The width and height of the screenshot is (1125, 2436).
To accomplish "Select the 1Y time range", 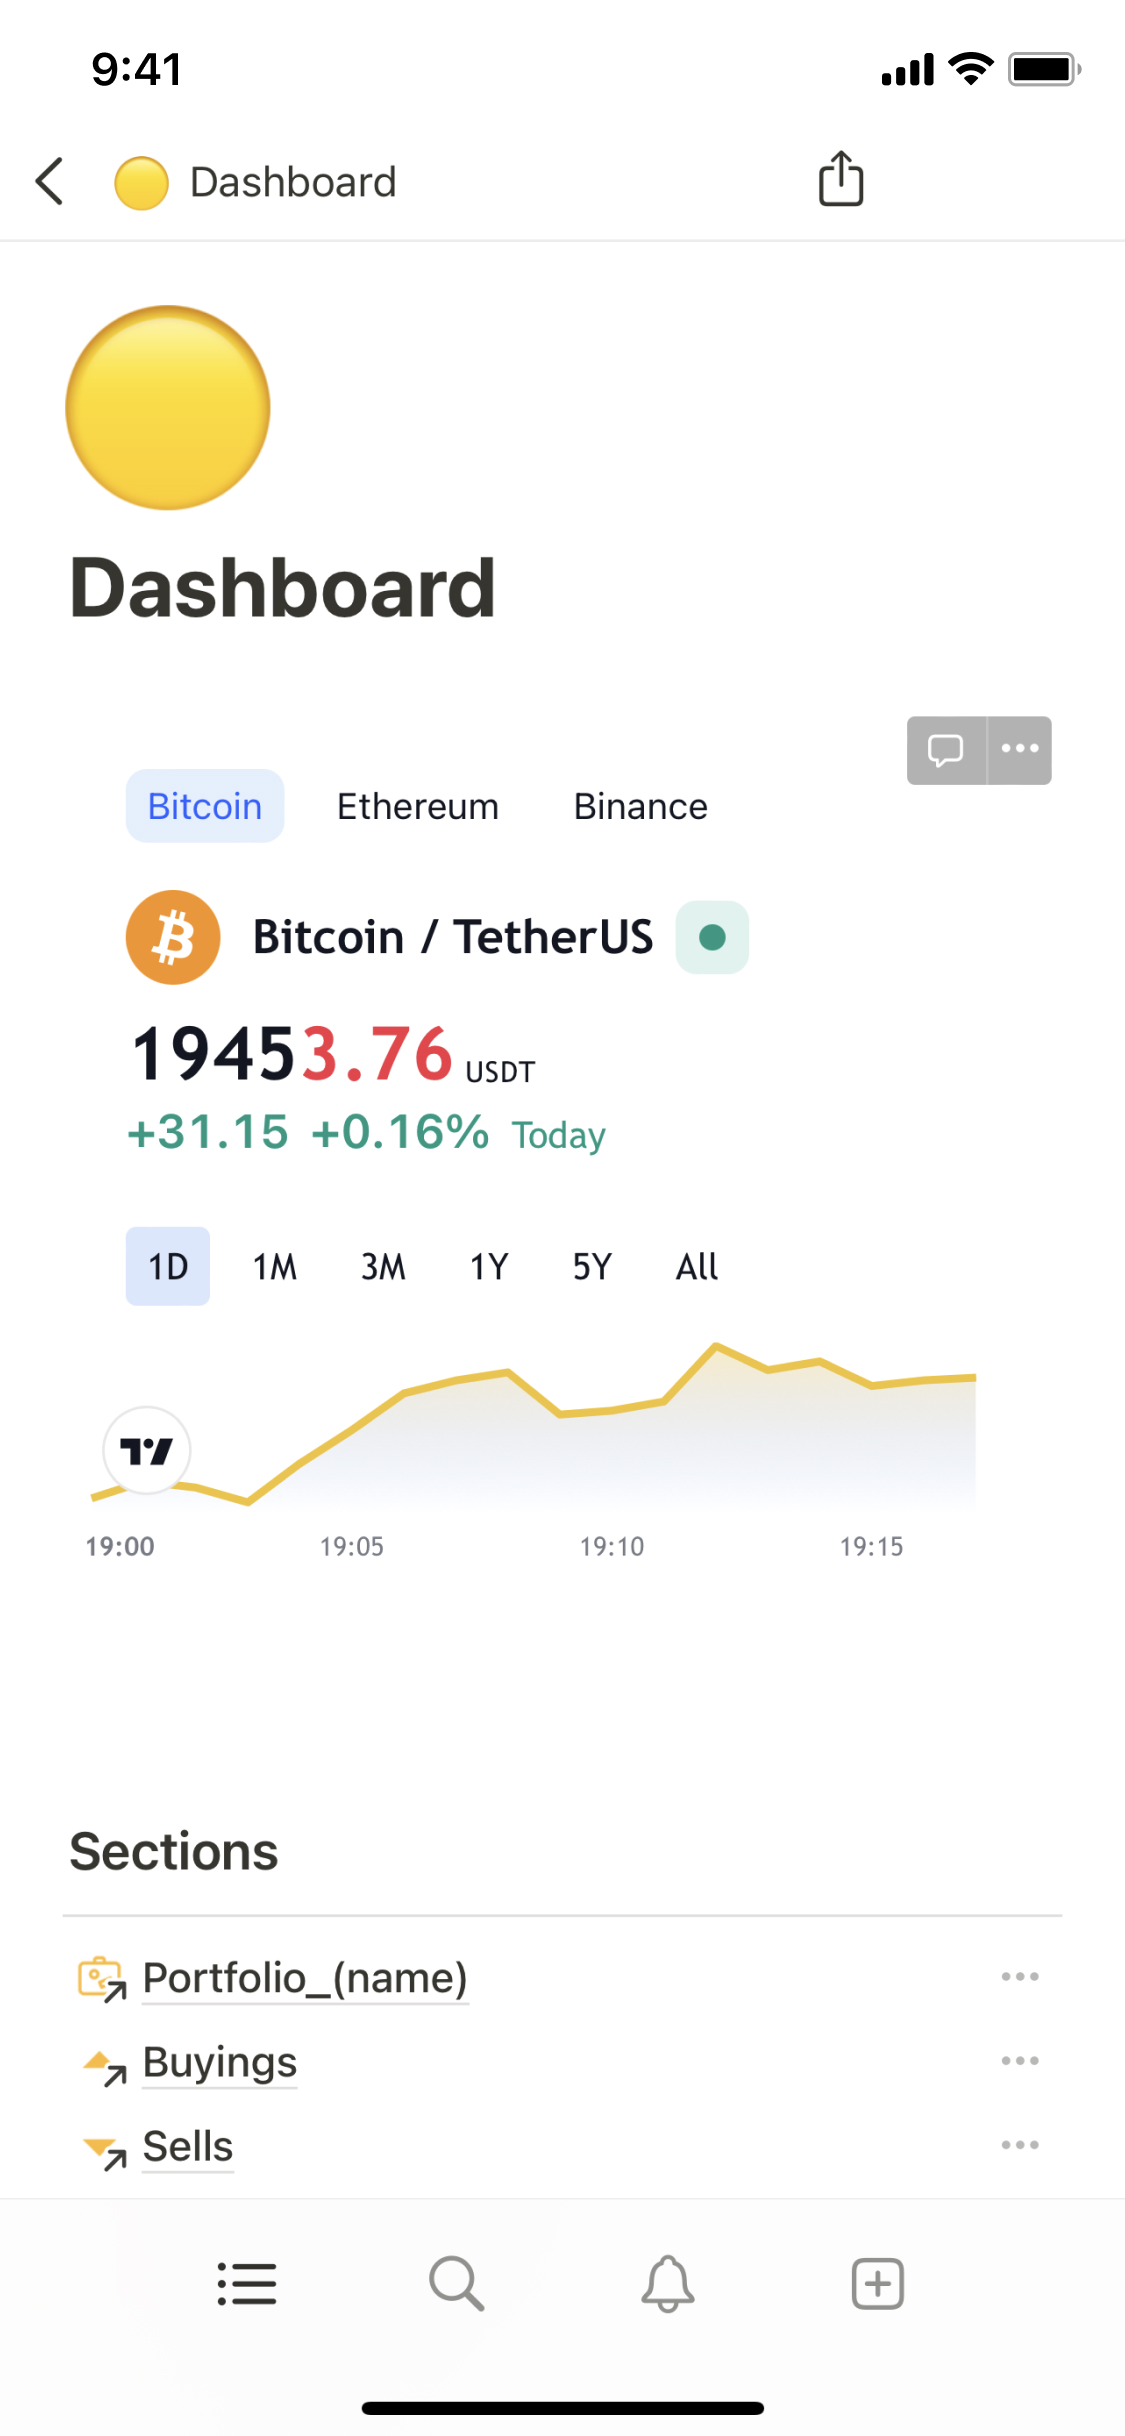I will click(x=489, y=1267).
